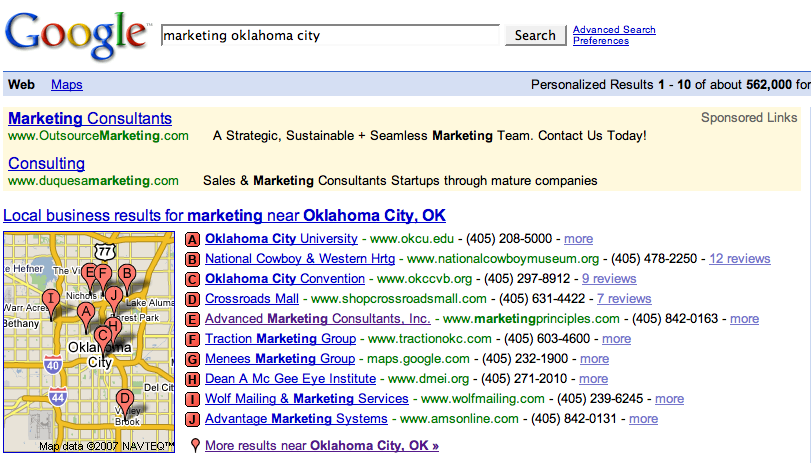Click the red B marker for National Cowboy listing
This screenshot has width=811, height=463.
point(193,259)
